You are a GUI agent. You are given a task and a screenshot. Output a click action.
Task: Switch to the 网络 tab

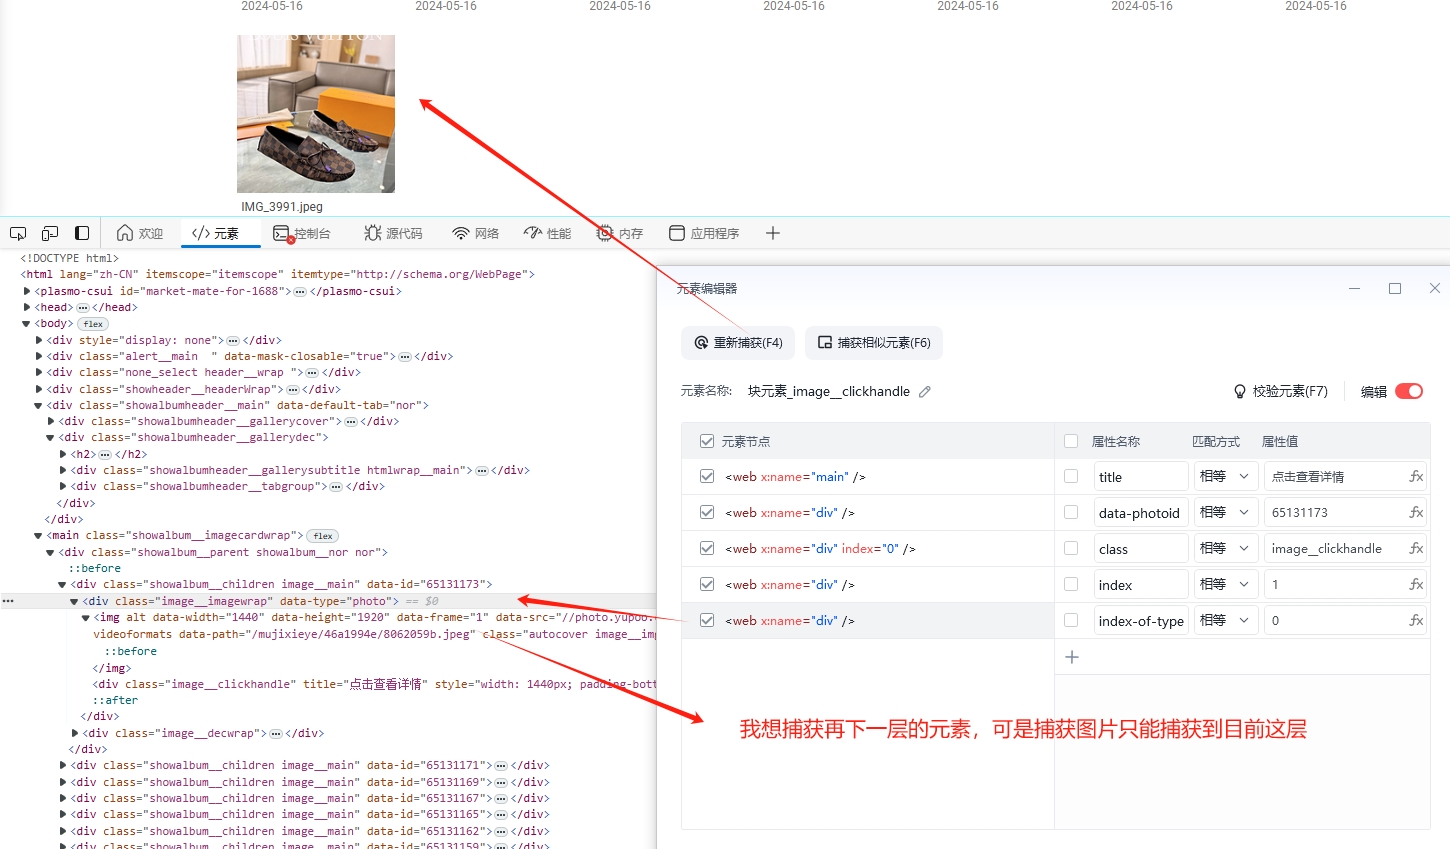(x=475, y=233)
